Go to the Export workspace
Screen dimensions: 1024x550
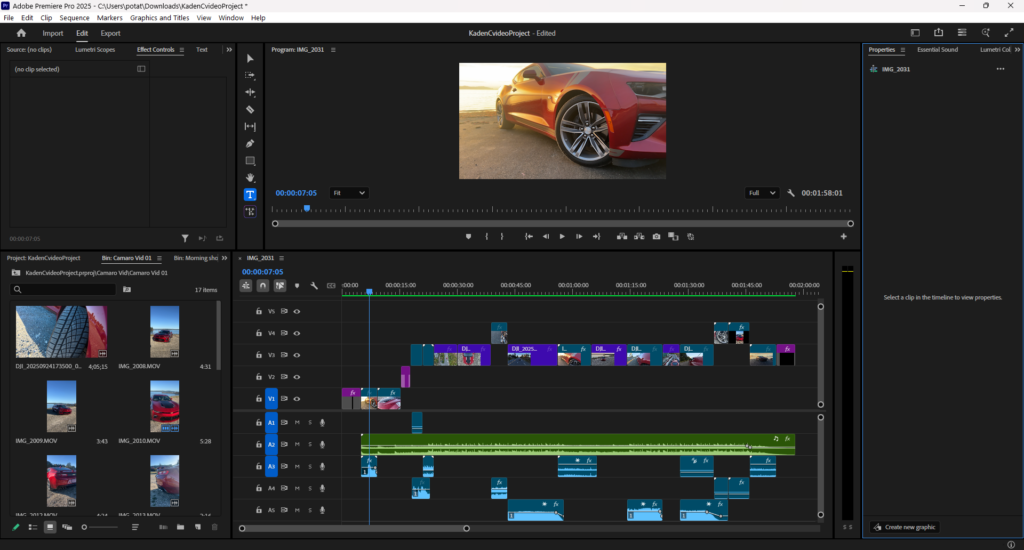coord(110,33)
